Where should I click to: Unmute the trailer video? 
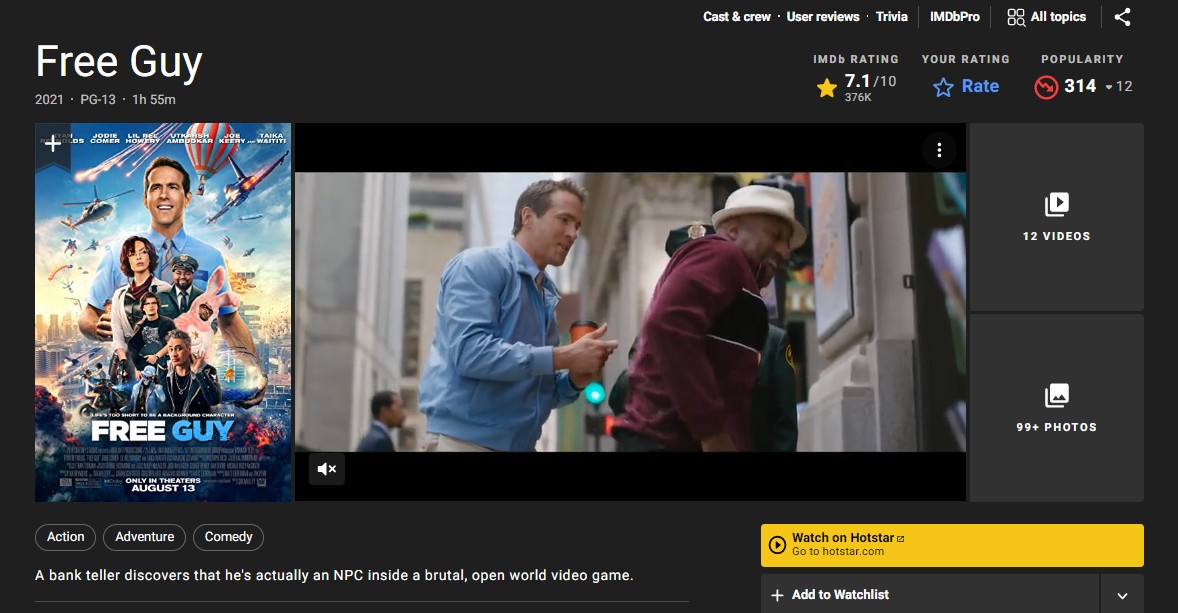(x=327, y=469)
